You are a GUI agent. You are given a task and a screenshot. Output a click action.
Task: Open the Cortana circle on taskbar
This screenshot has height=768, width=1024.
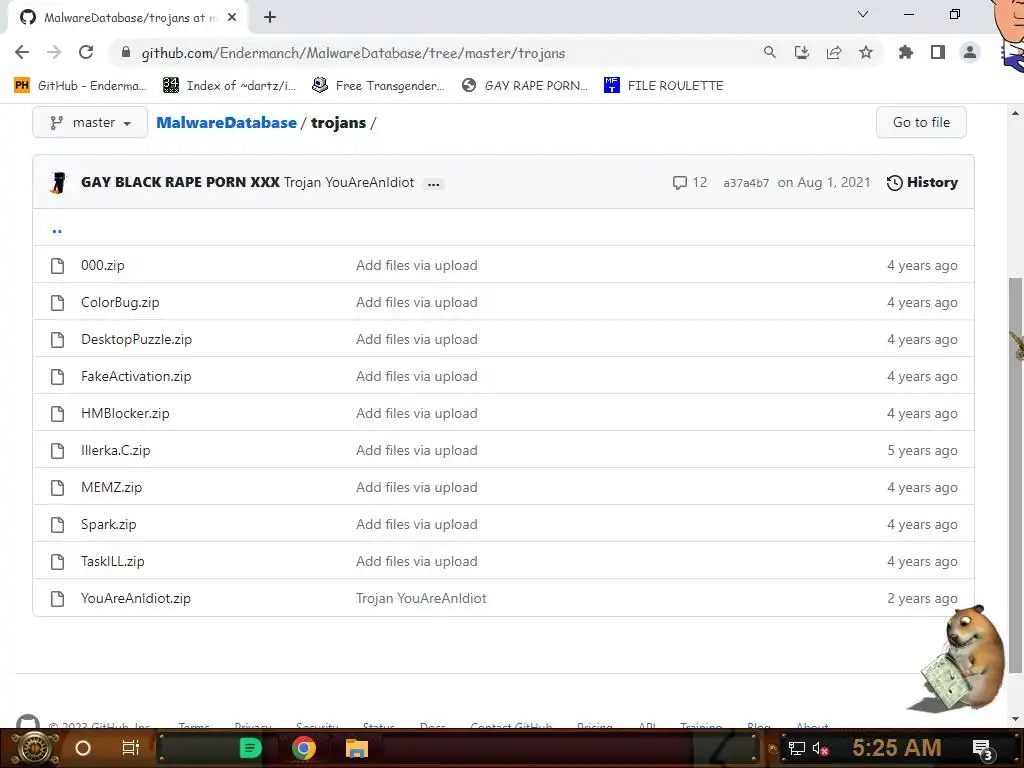(83, 748)
